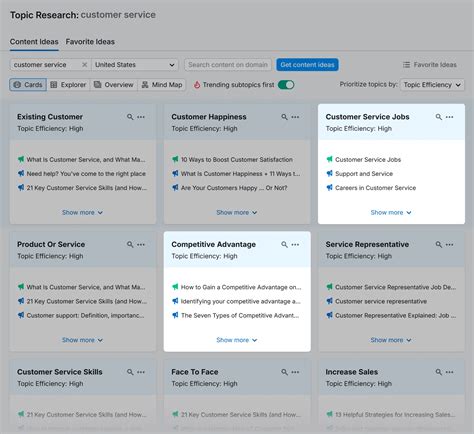The image size is (474, 434).
Task: Click the megaphone icon beside 10 Ways to Boost Customer Satisfaction
Action: pyautogui.click(x=175, y=159)
